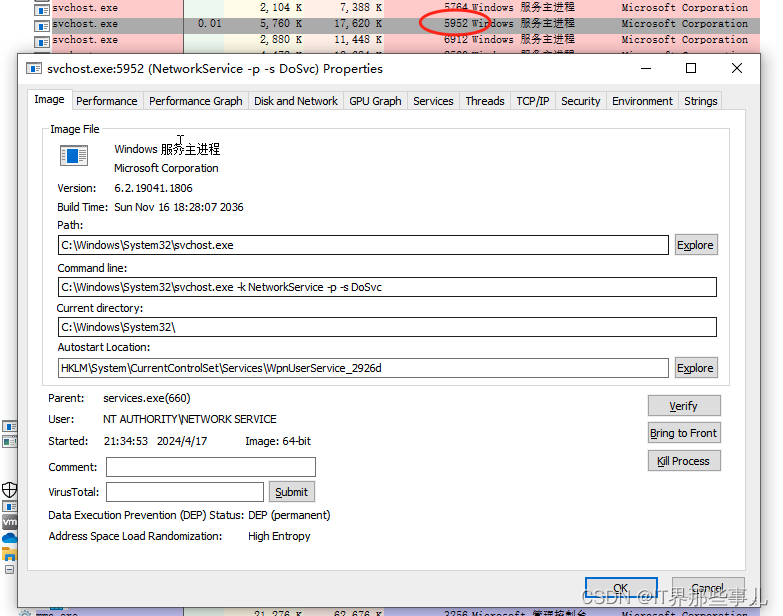Screen dimensions: 783x616
Task: Select the Threads tab
Action: click(x=485, y=101)
